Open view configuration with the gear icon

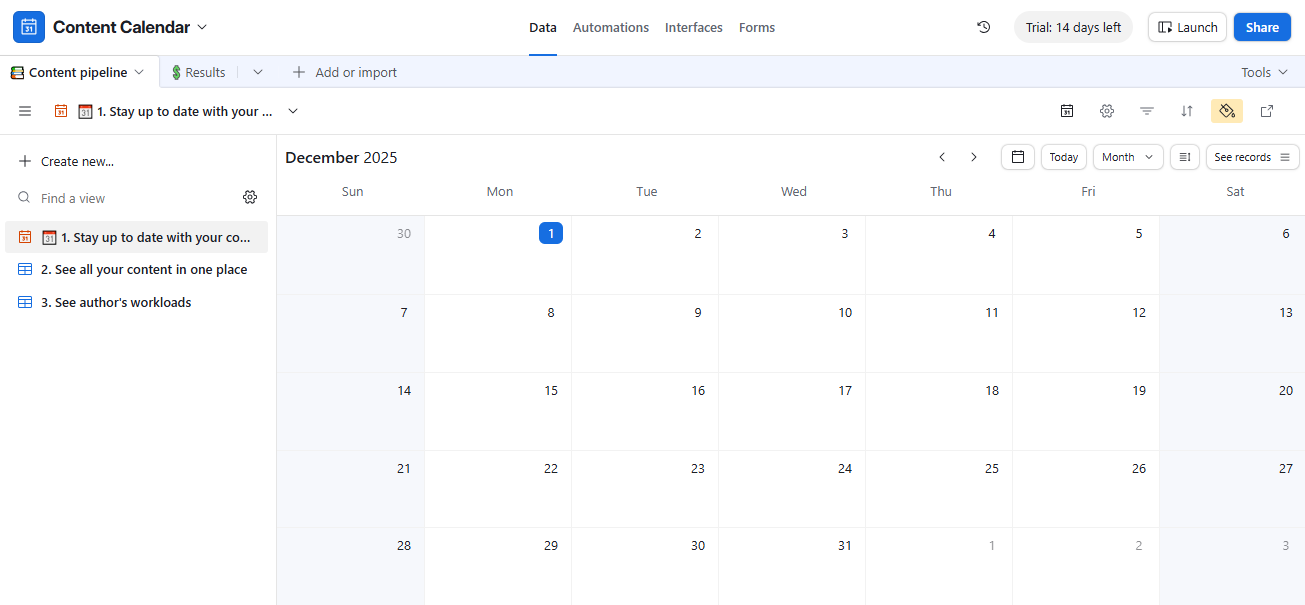coord(1107,111)
